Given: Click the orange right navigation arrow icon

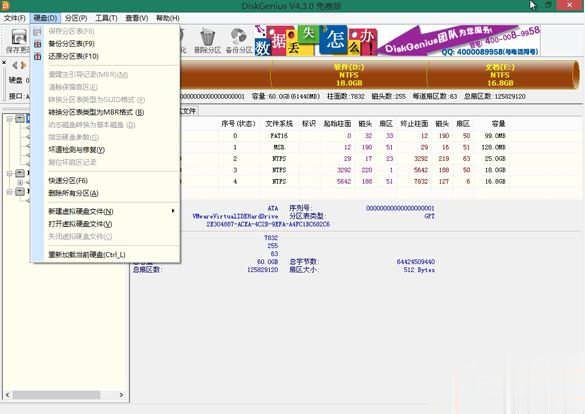Looking at the screenshot, I should pos(23,66).
